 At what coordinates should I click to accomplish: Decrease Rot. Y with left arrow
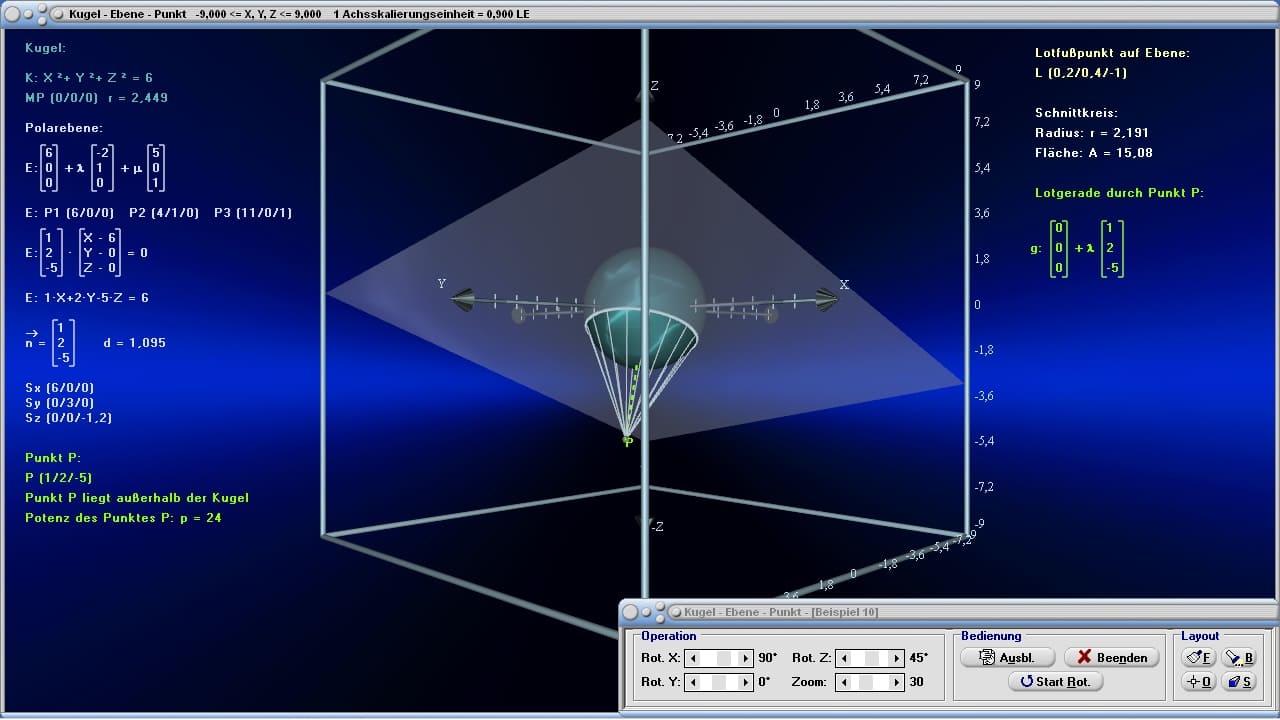tap(693, 682)
